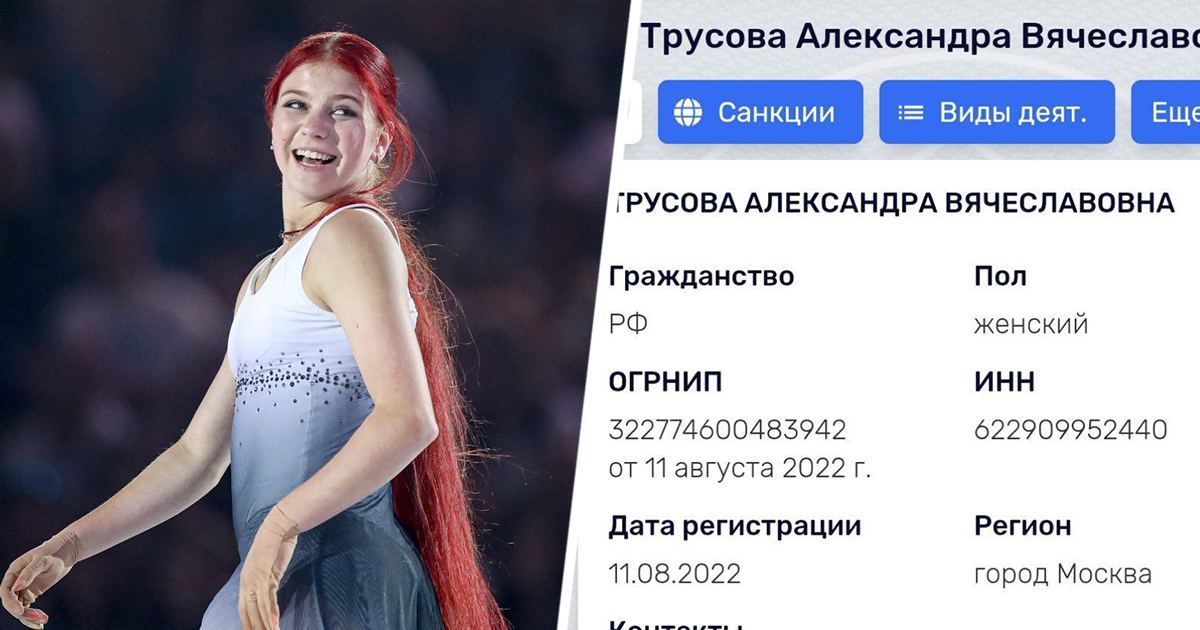Click the ОГРНИП label
This screenshot has height=630, width=1200.
coord(665,382)
